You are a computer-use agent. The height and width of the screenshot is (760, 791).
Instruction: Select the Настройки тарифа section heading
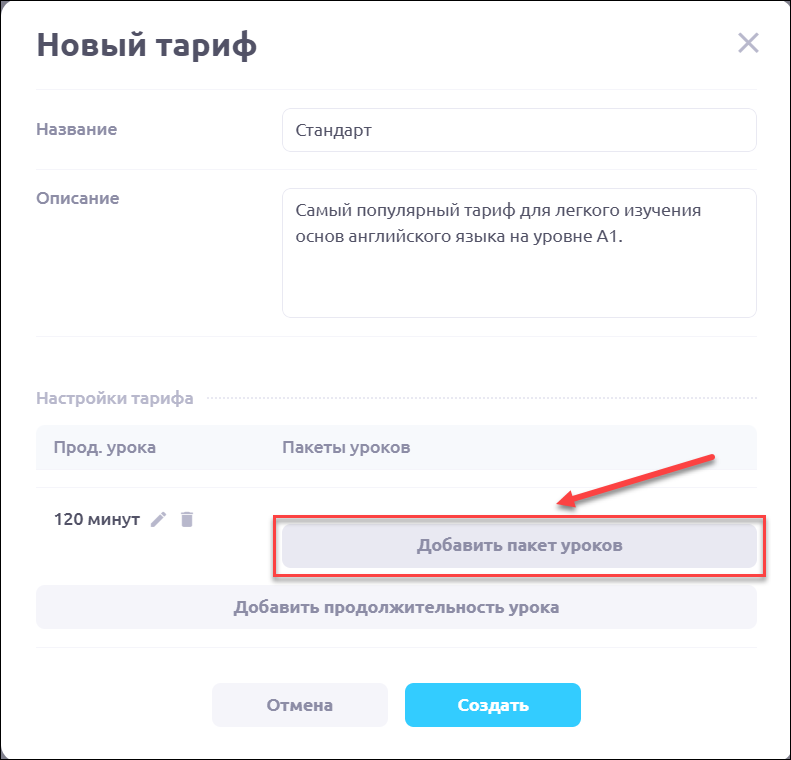click(115, 398)
